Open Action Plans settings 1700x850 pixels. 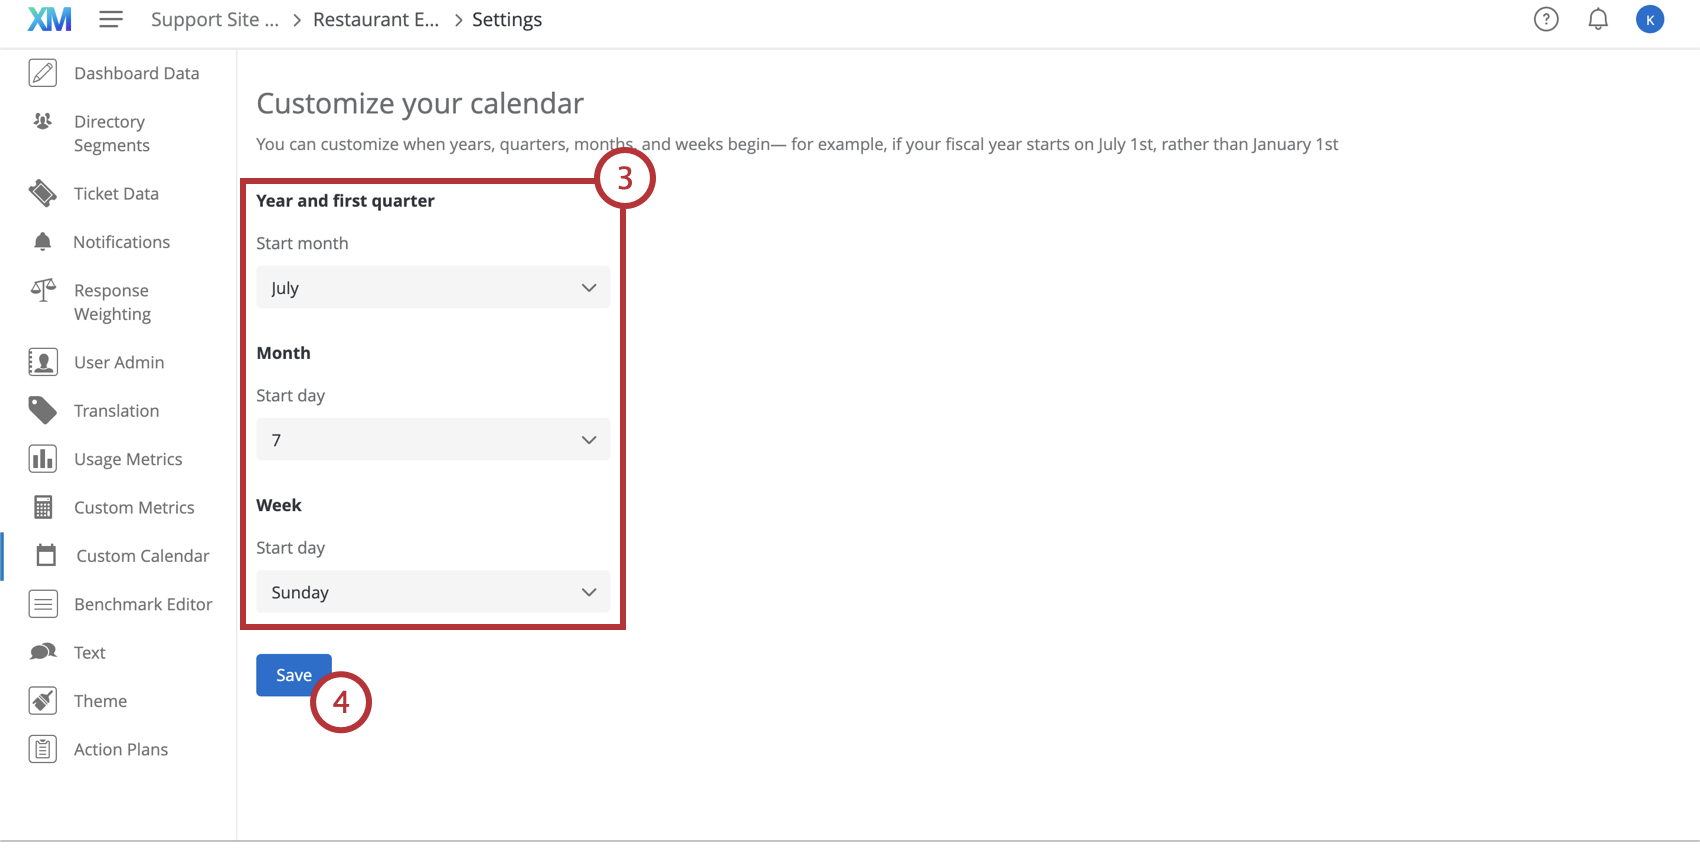coord(119,749)
